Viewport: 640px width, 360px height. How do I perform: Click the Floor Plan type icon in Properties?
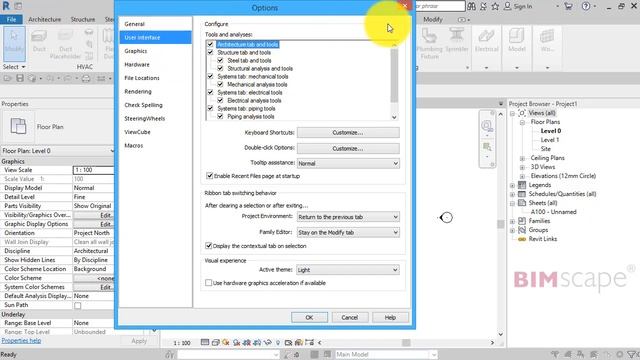click(18, 126)
